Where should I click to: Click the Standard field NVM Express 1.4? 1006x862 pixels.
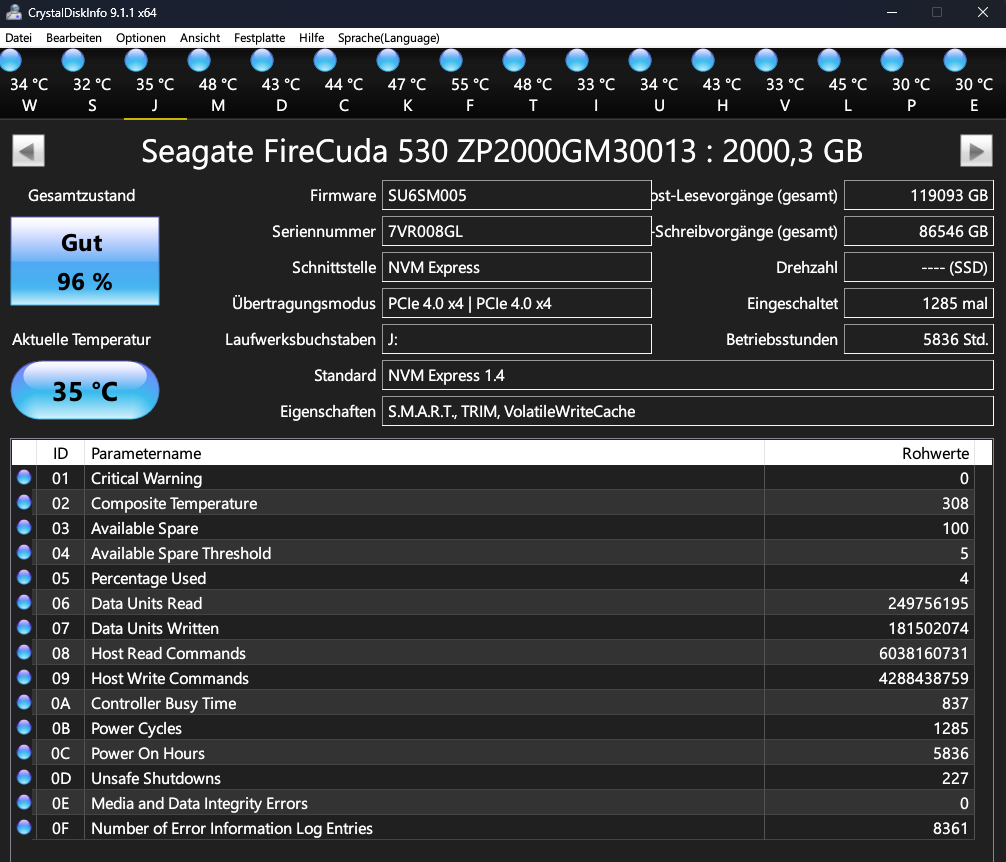(x=688, y=375)
